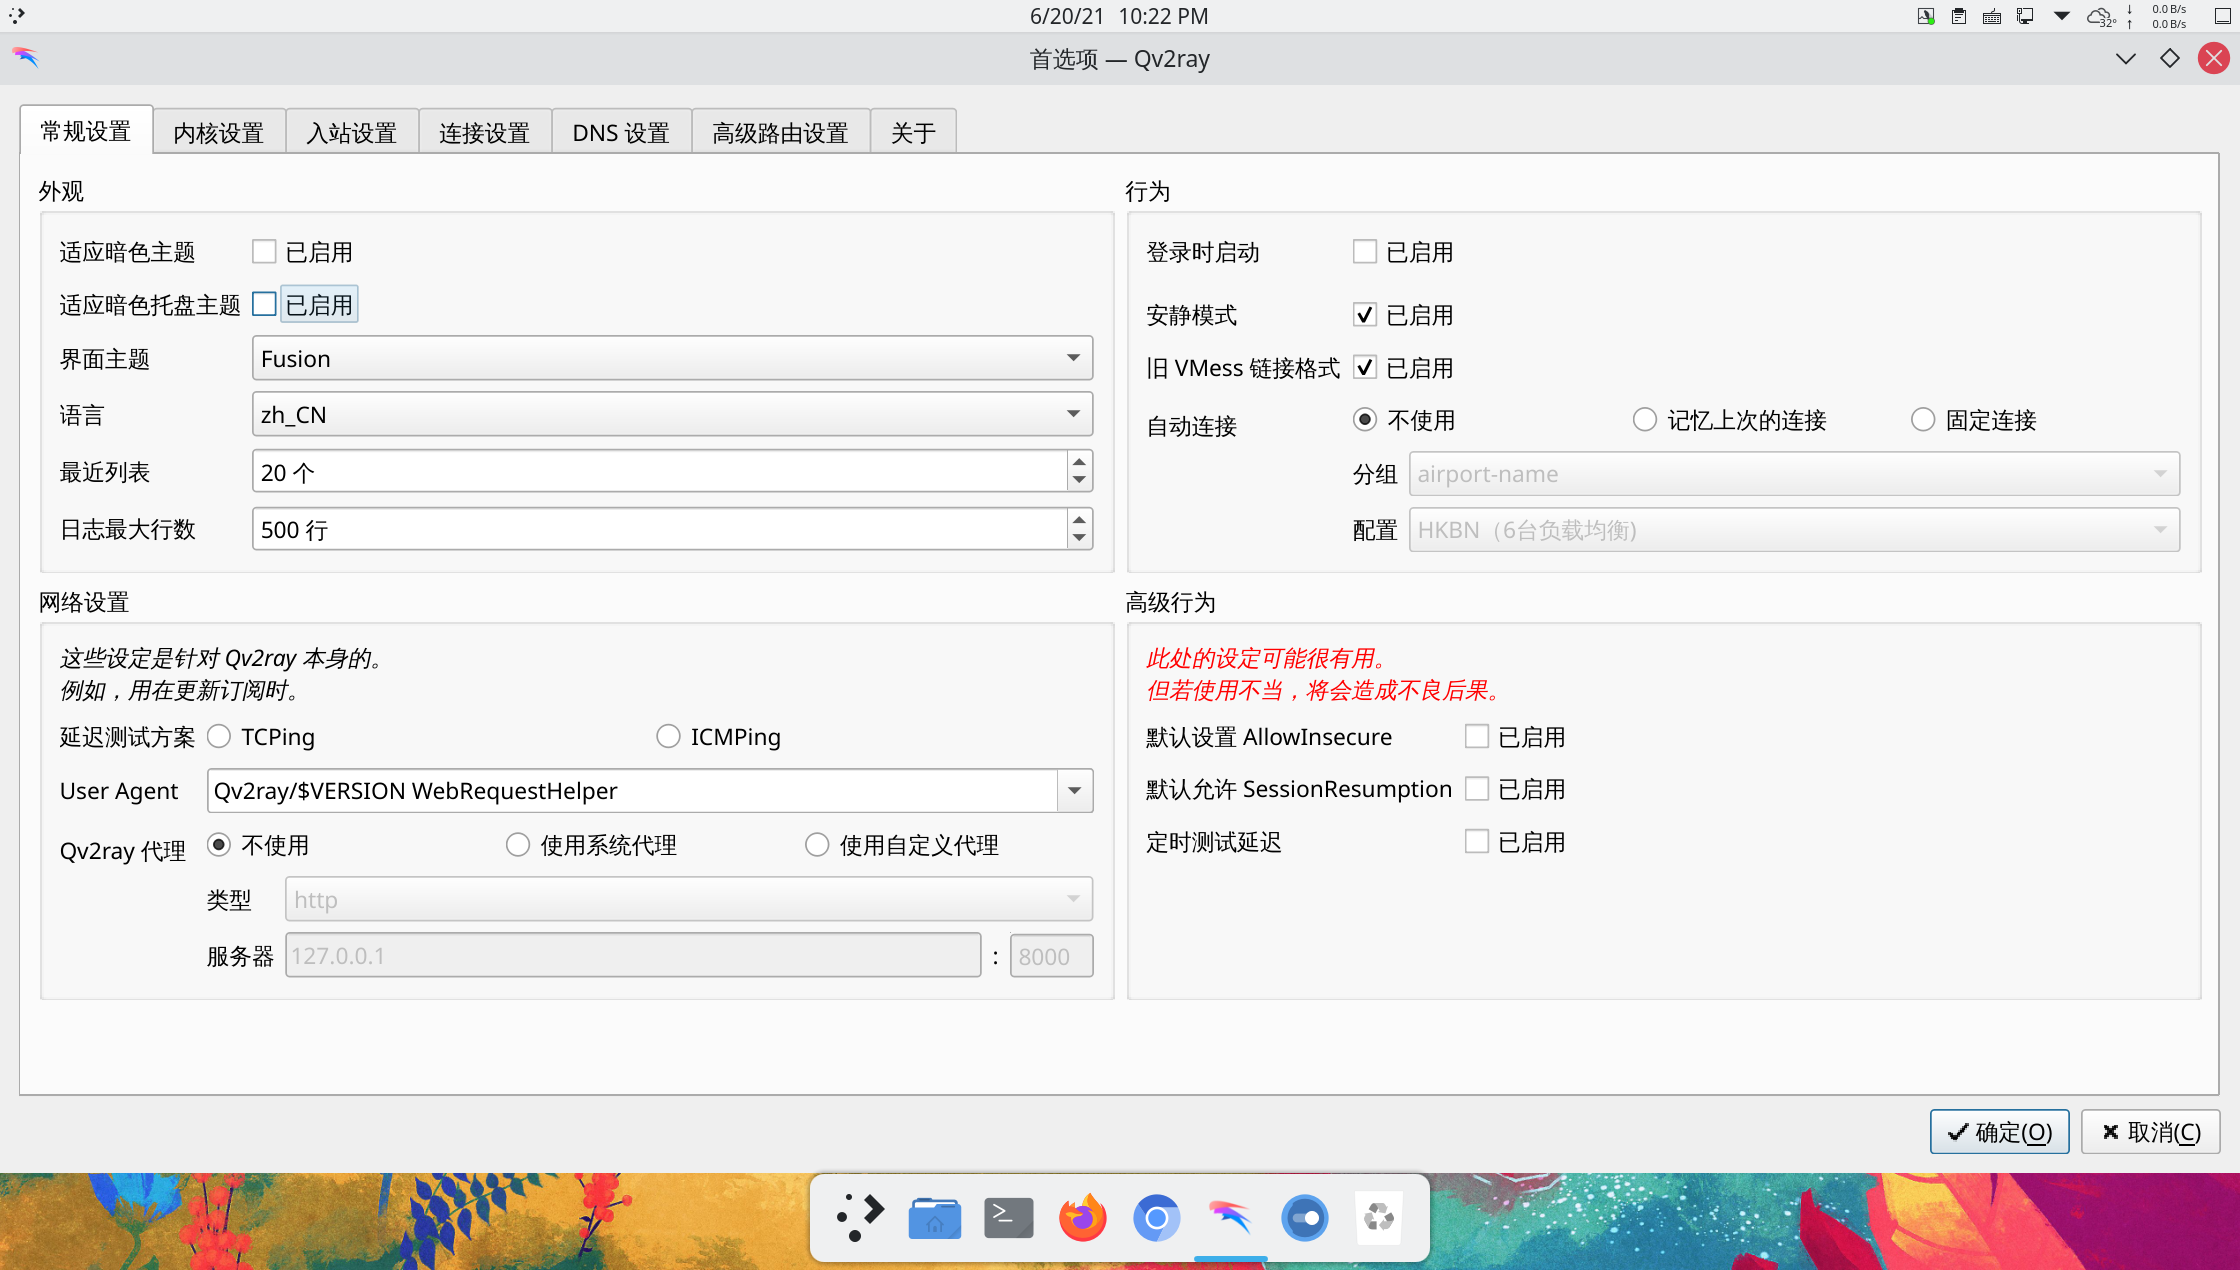
Task: Open the KDE application launcher icon
Action: coord(860,1217)
